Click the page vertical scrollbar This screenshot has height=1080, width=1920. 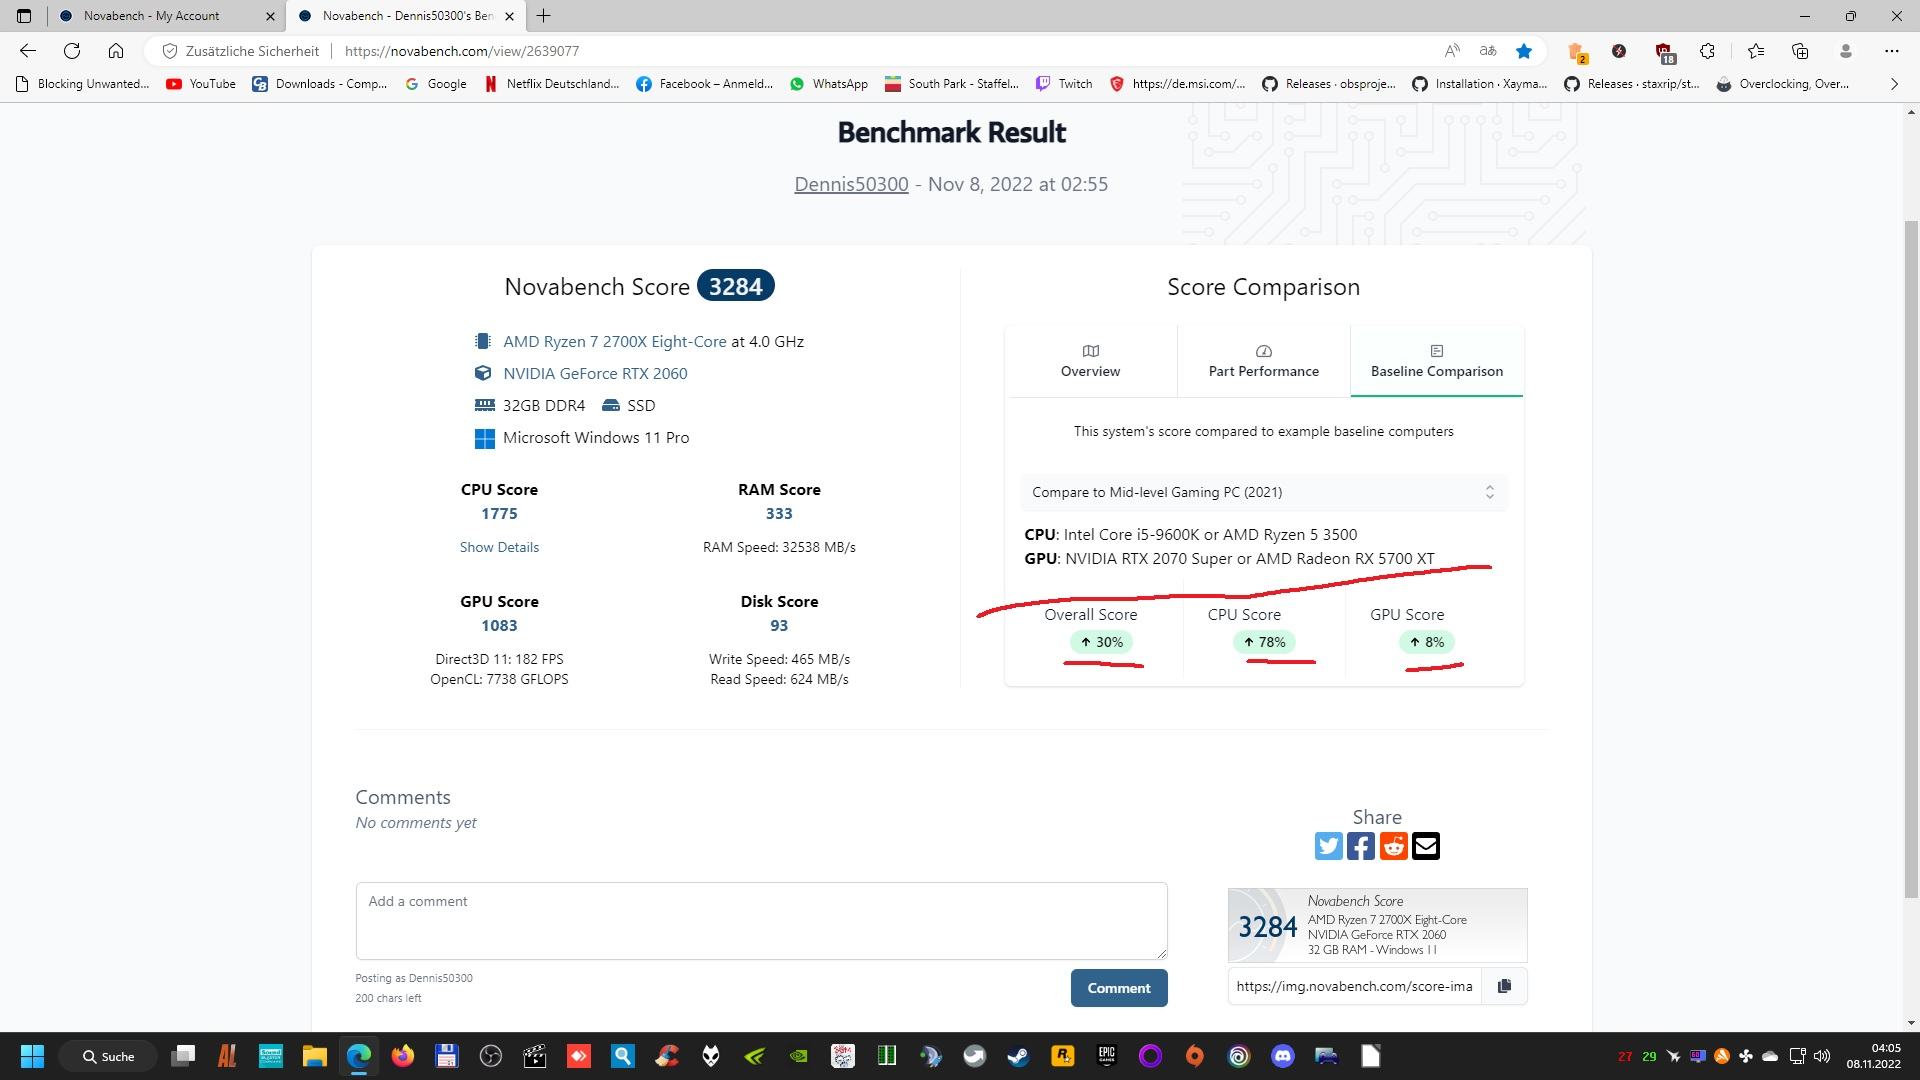pyautogui.click(x=1911, y=560)
